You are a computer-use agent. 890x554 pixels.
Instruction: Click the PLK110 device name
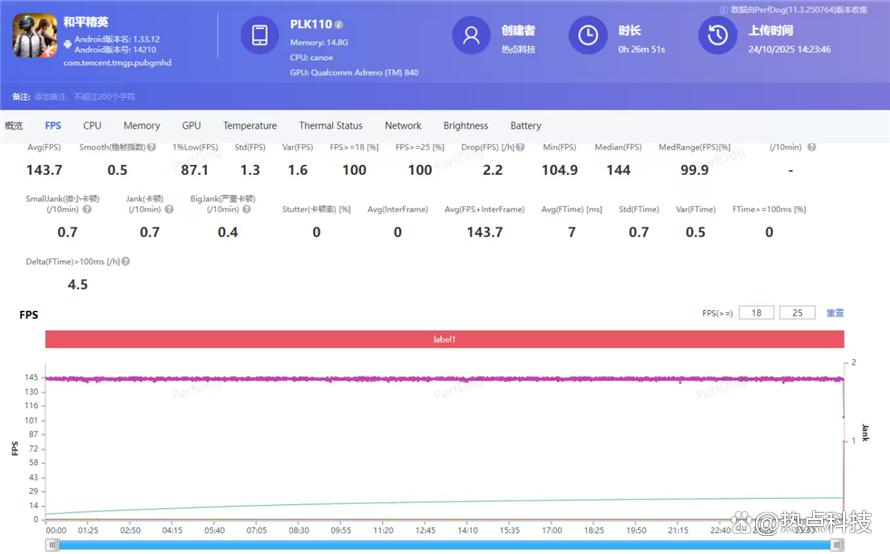pyautogui.click(x=311, y=24)
